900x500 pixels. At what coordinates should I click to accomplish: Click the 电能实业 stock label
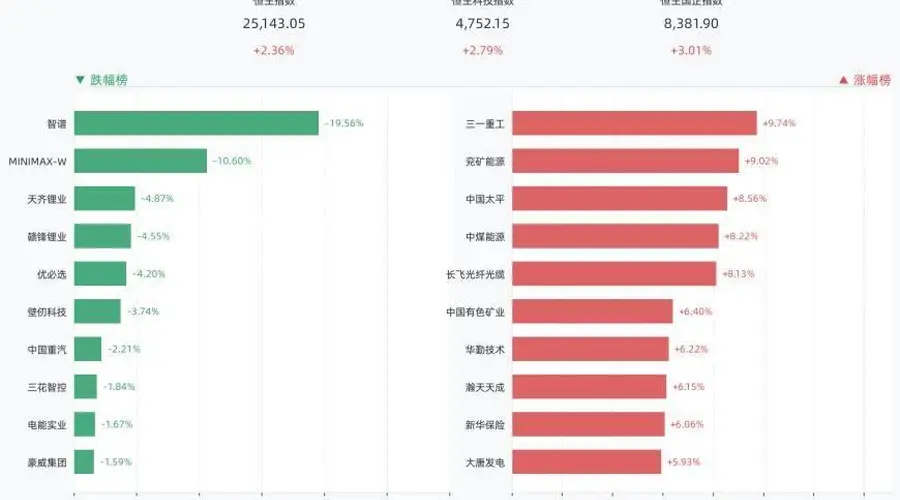coord(47,424)
